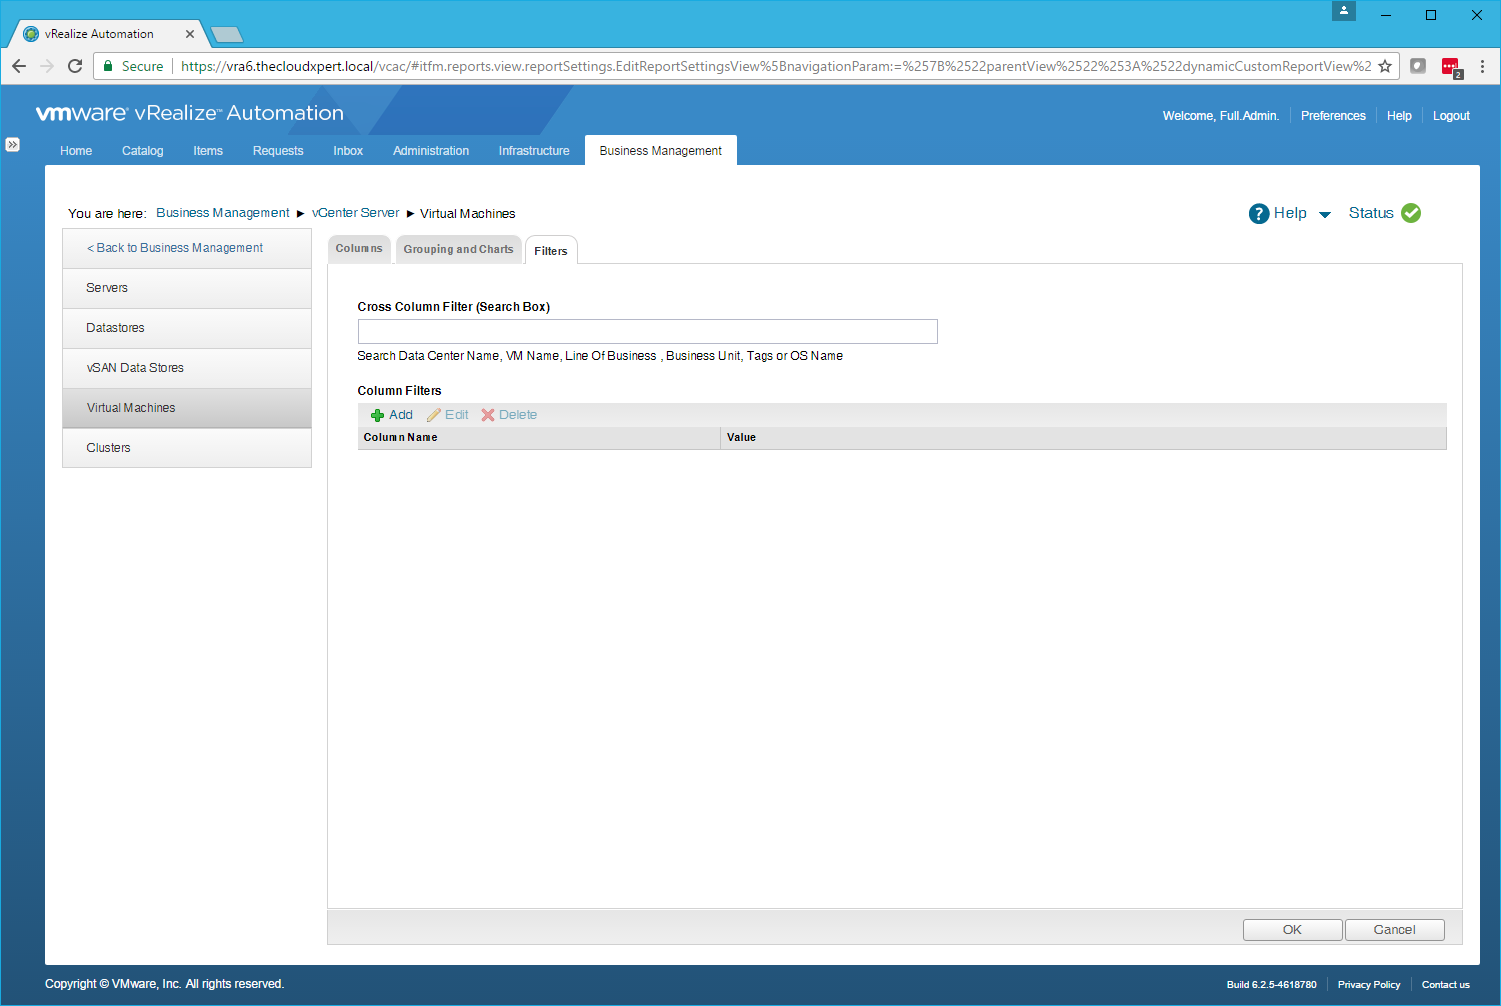The width and height of the screenshot is (1501, 1006).
Task: Open the Grouping and Charts tab
Action: [x=458, y=249]
